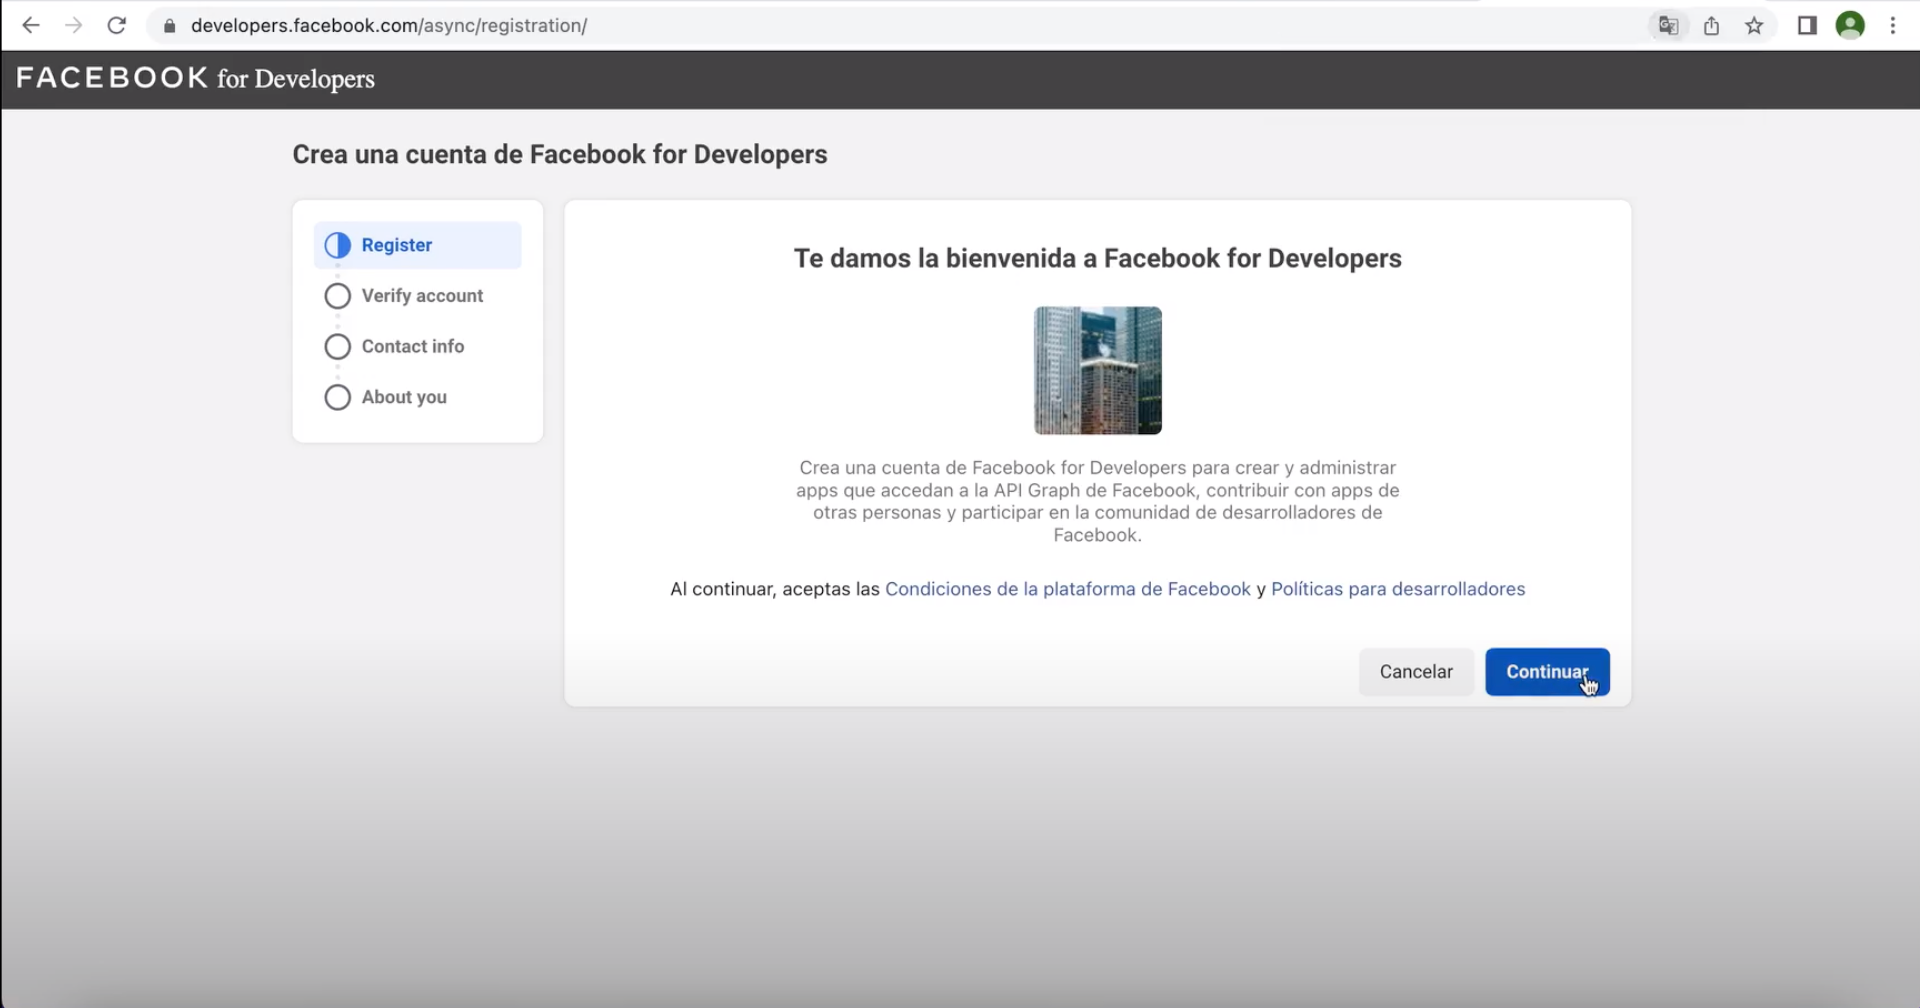Select the About you step circle
The height and width of the screenshot is (1008, 1920).
pyautogui.click(x=338, y=397)
